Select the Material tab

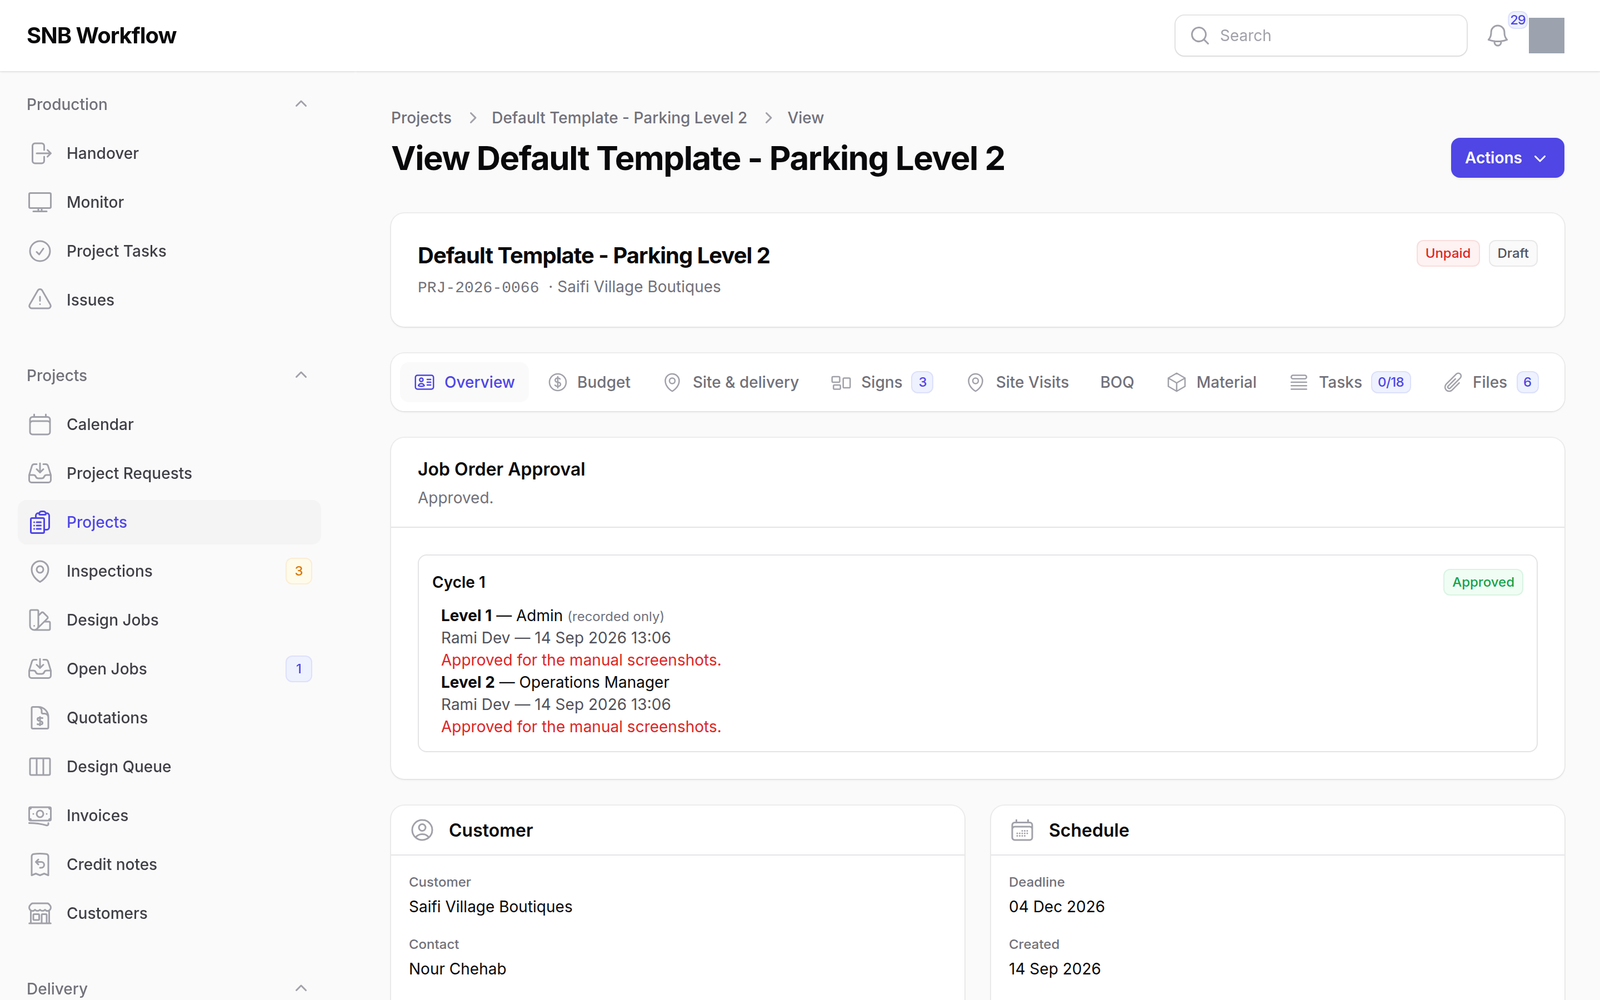coord(1212,382)
